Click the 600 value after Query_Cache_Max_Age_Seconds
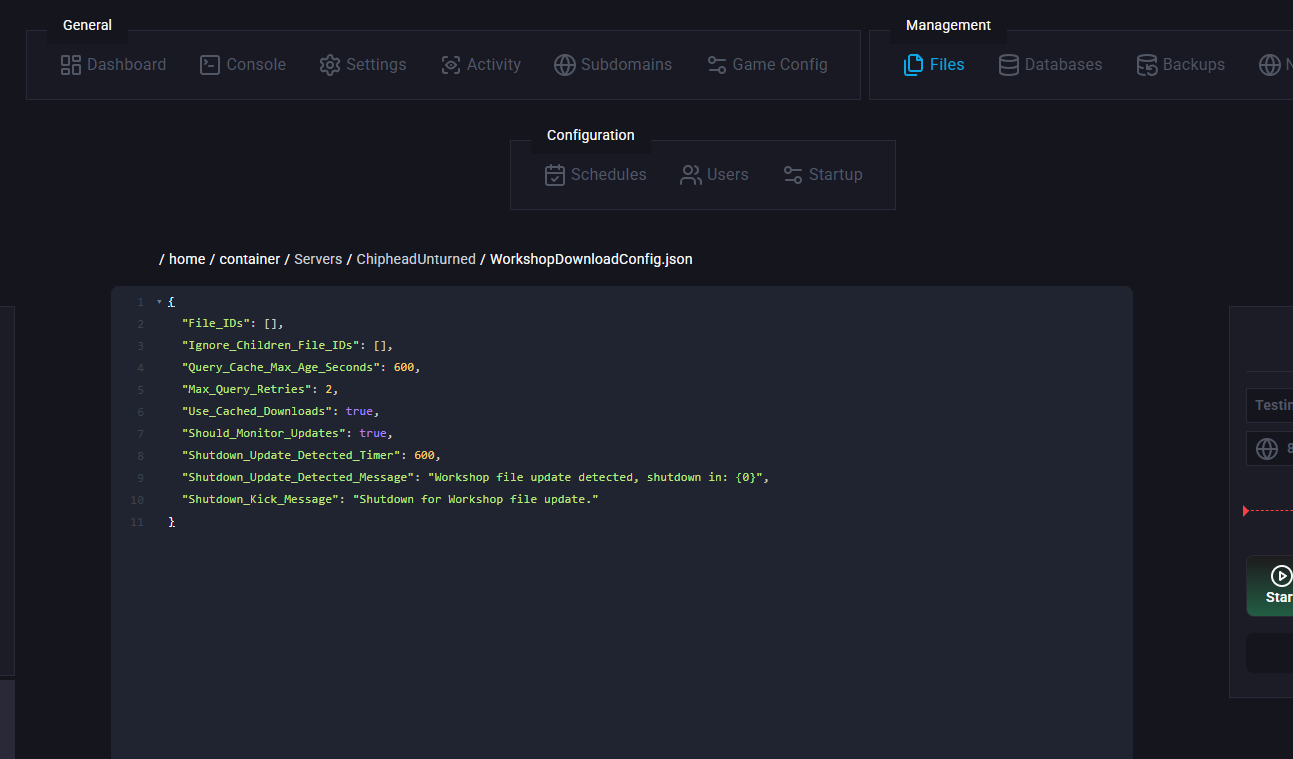Image resolution: width=1293 pixels, height=759 pixels. coord(404,367)
